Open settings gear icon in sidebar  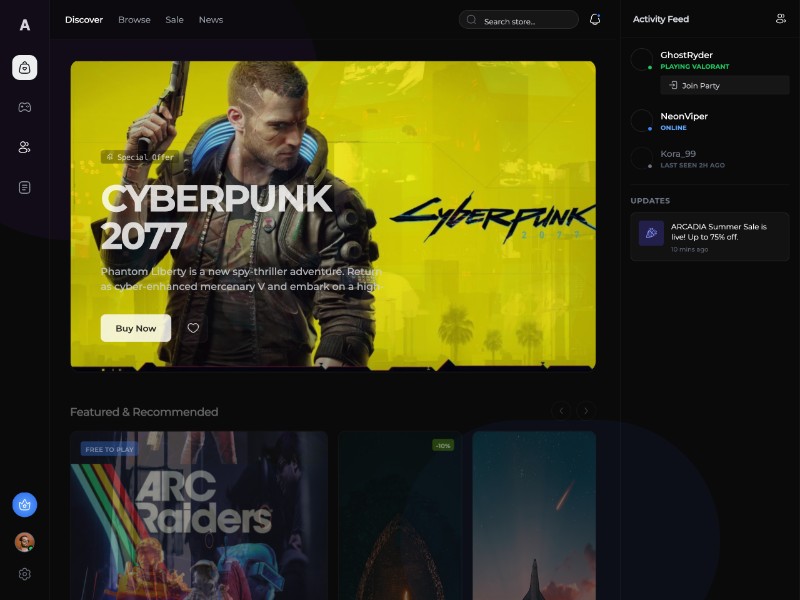click(x=25, y=574)
